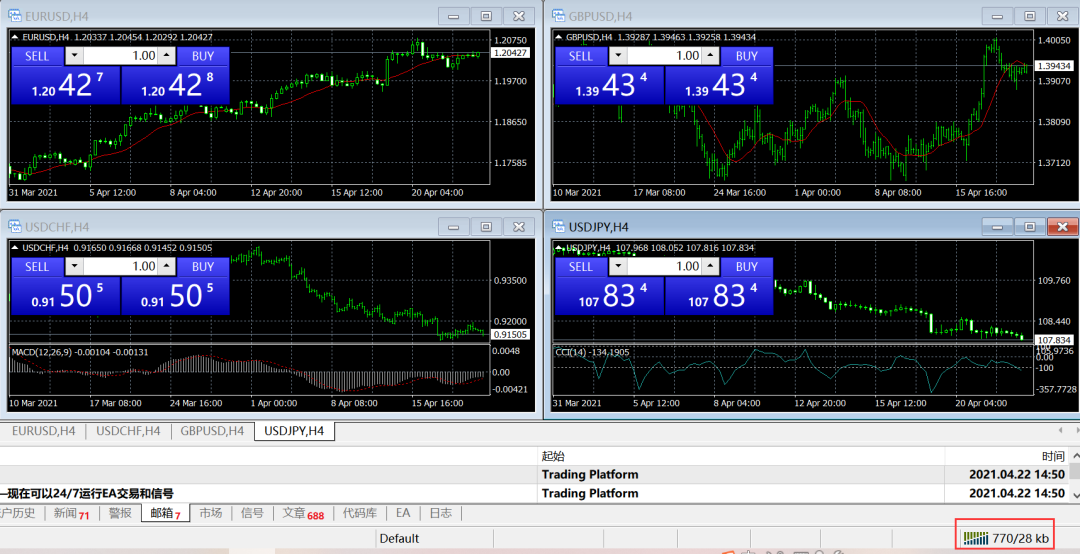
Task: Click the USDJPY chart window title icon
Action: (558, 226)
